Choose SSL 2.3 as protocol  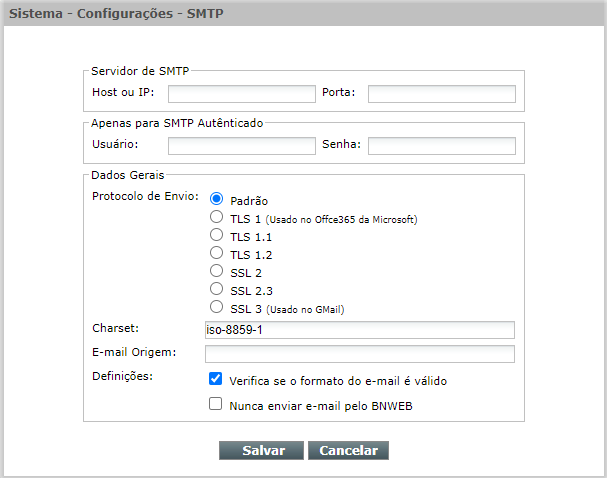(x=216, y=289)
